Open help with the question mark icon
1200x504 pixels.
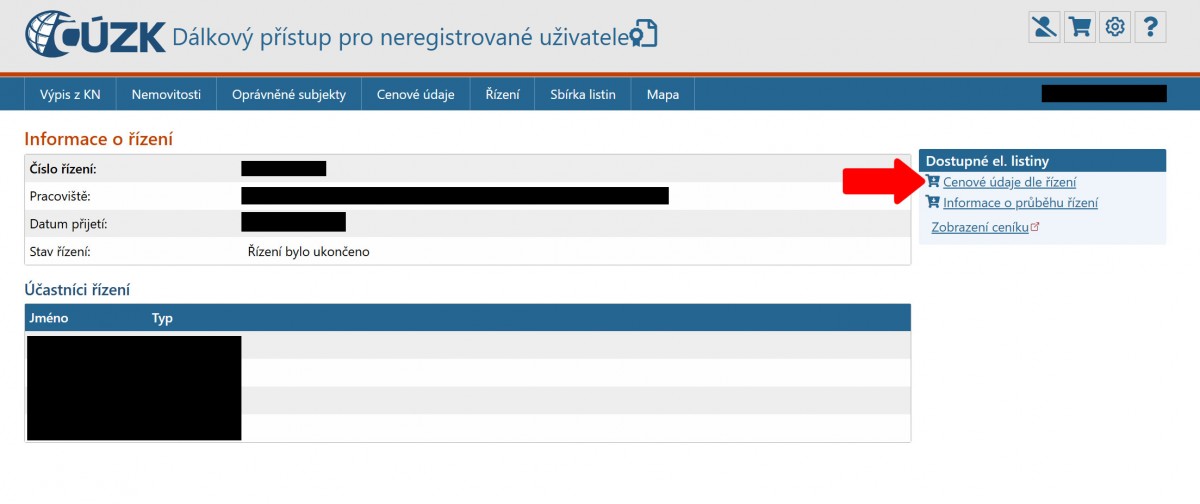(x=1150, y=27)
